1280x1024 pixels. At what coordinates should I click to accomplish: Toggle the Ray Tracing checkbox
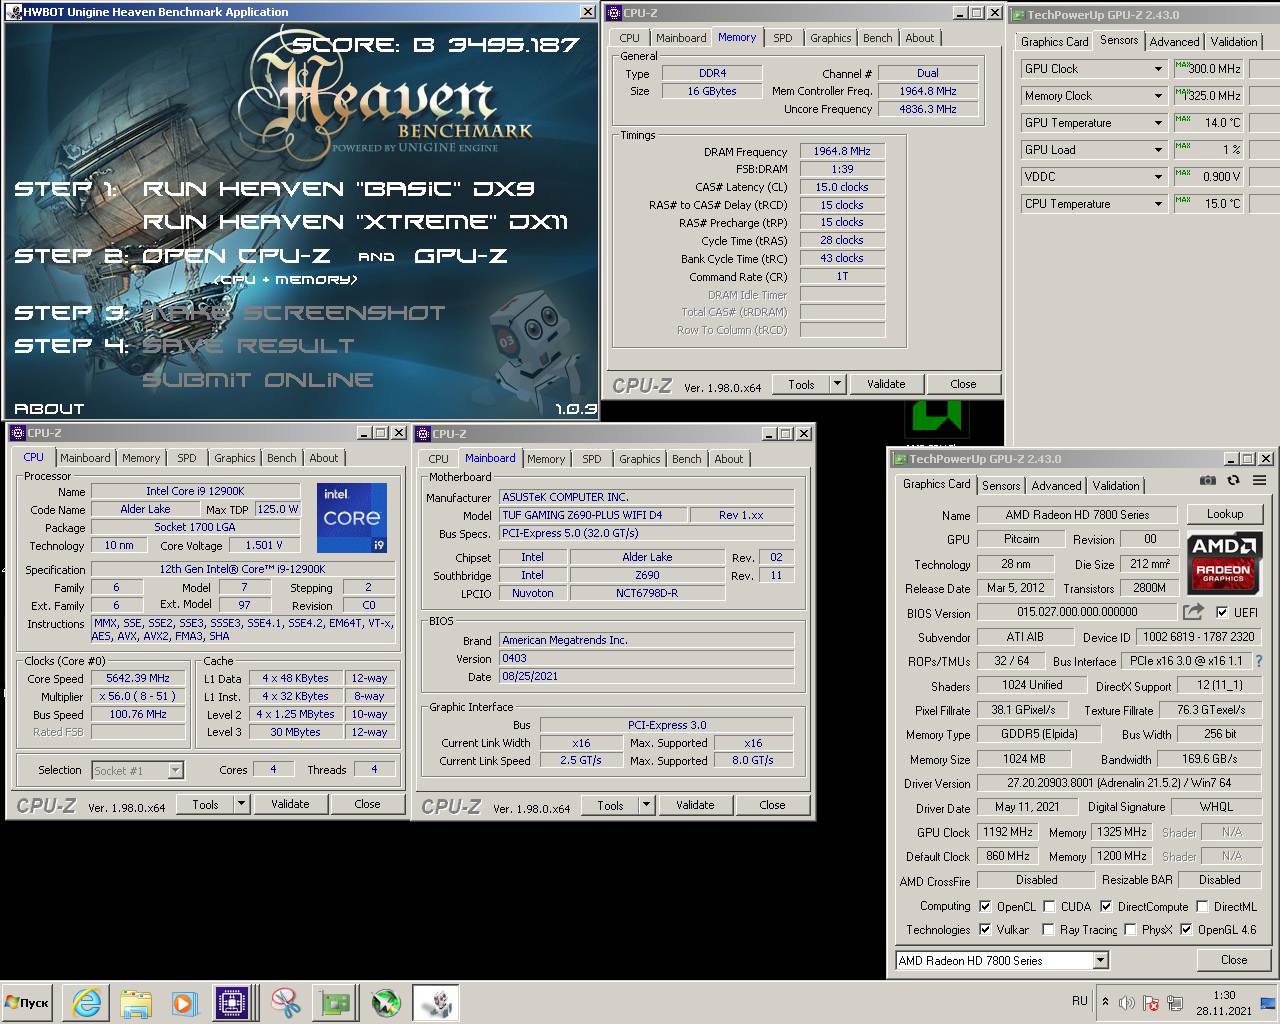pos(1048,929)
